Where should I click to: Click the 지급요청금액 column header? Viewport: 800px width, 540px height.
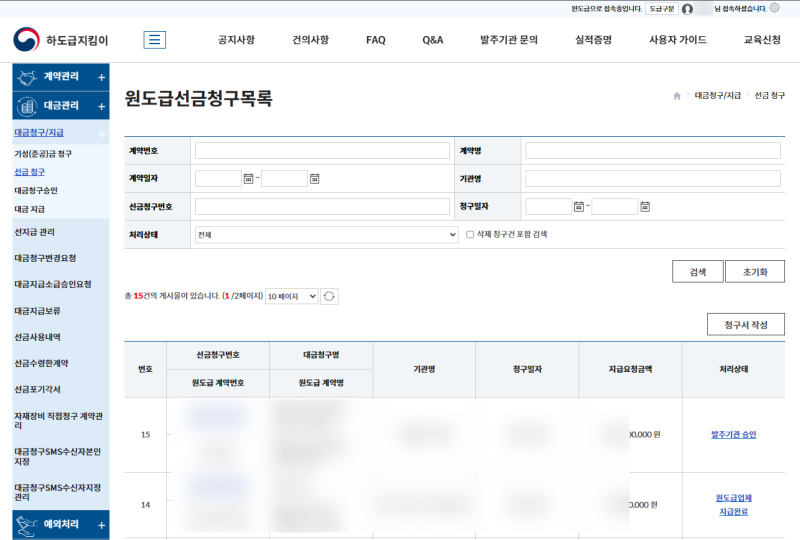click(x=630, y=369)
